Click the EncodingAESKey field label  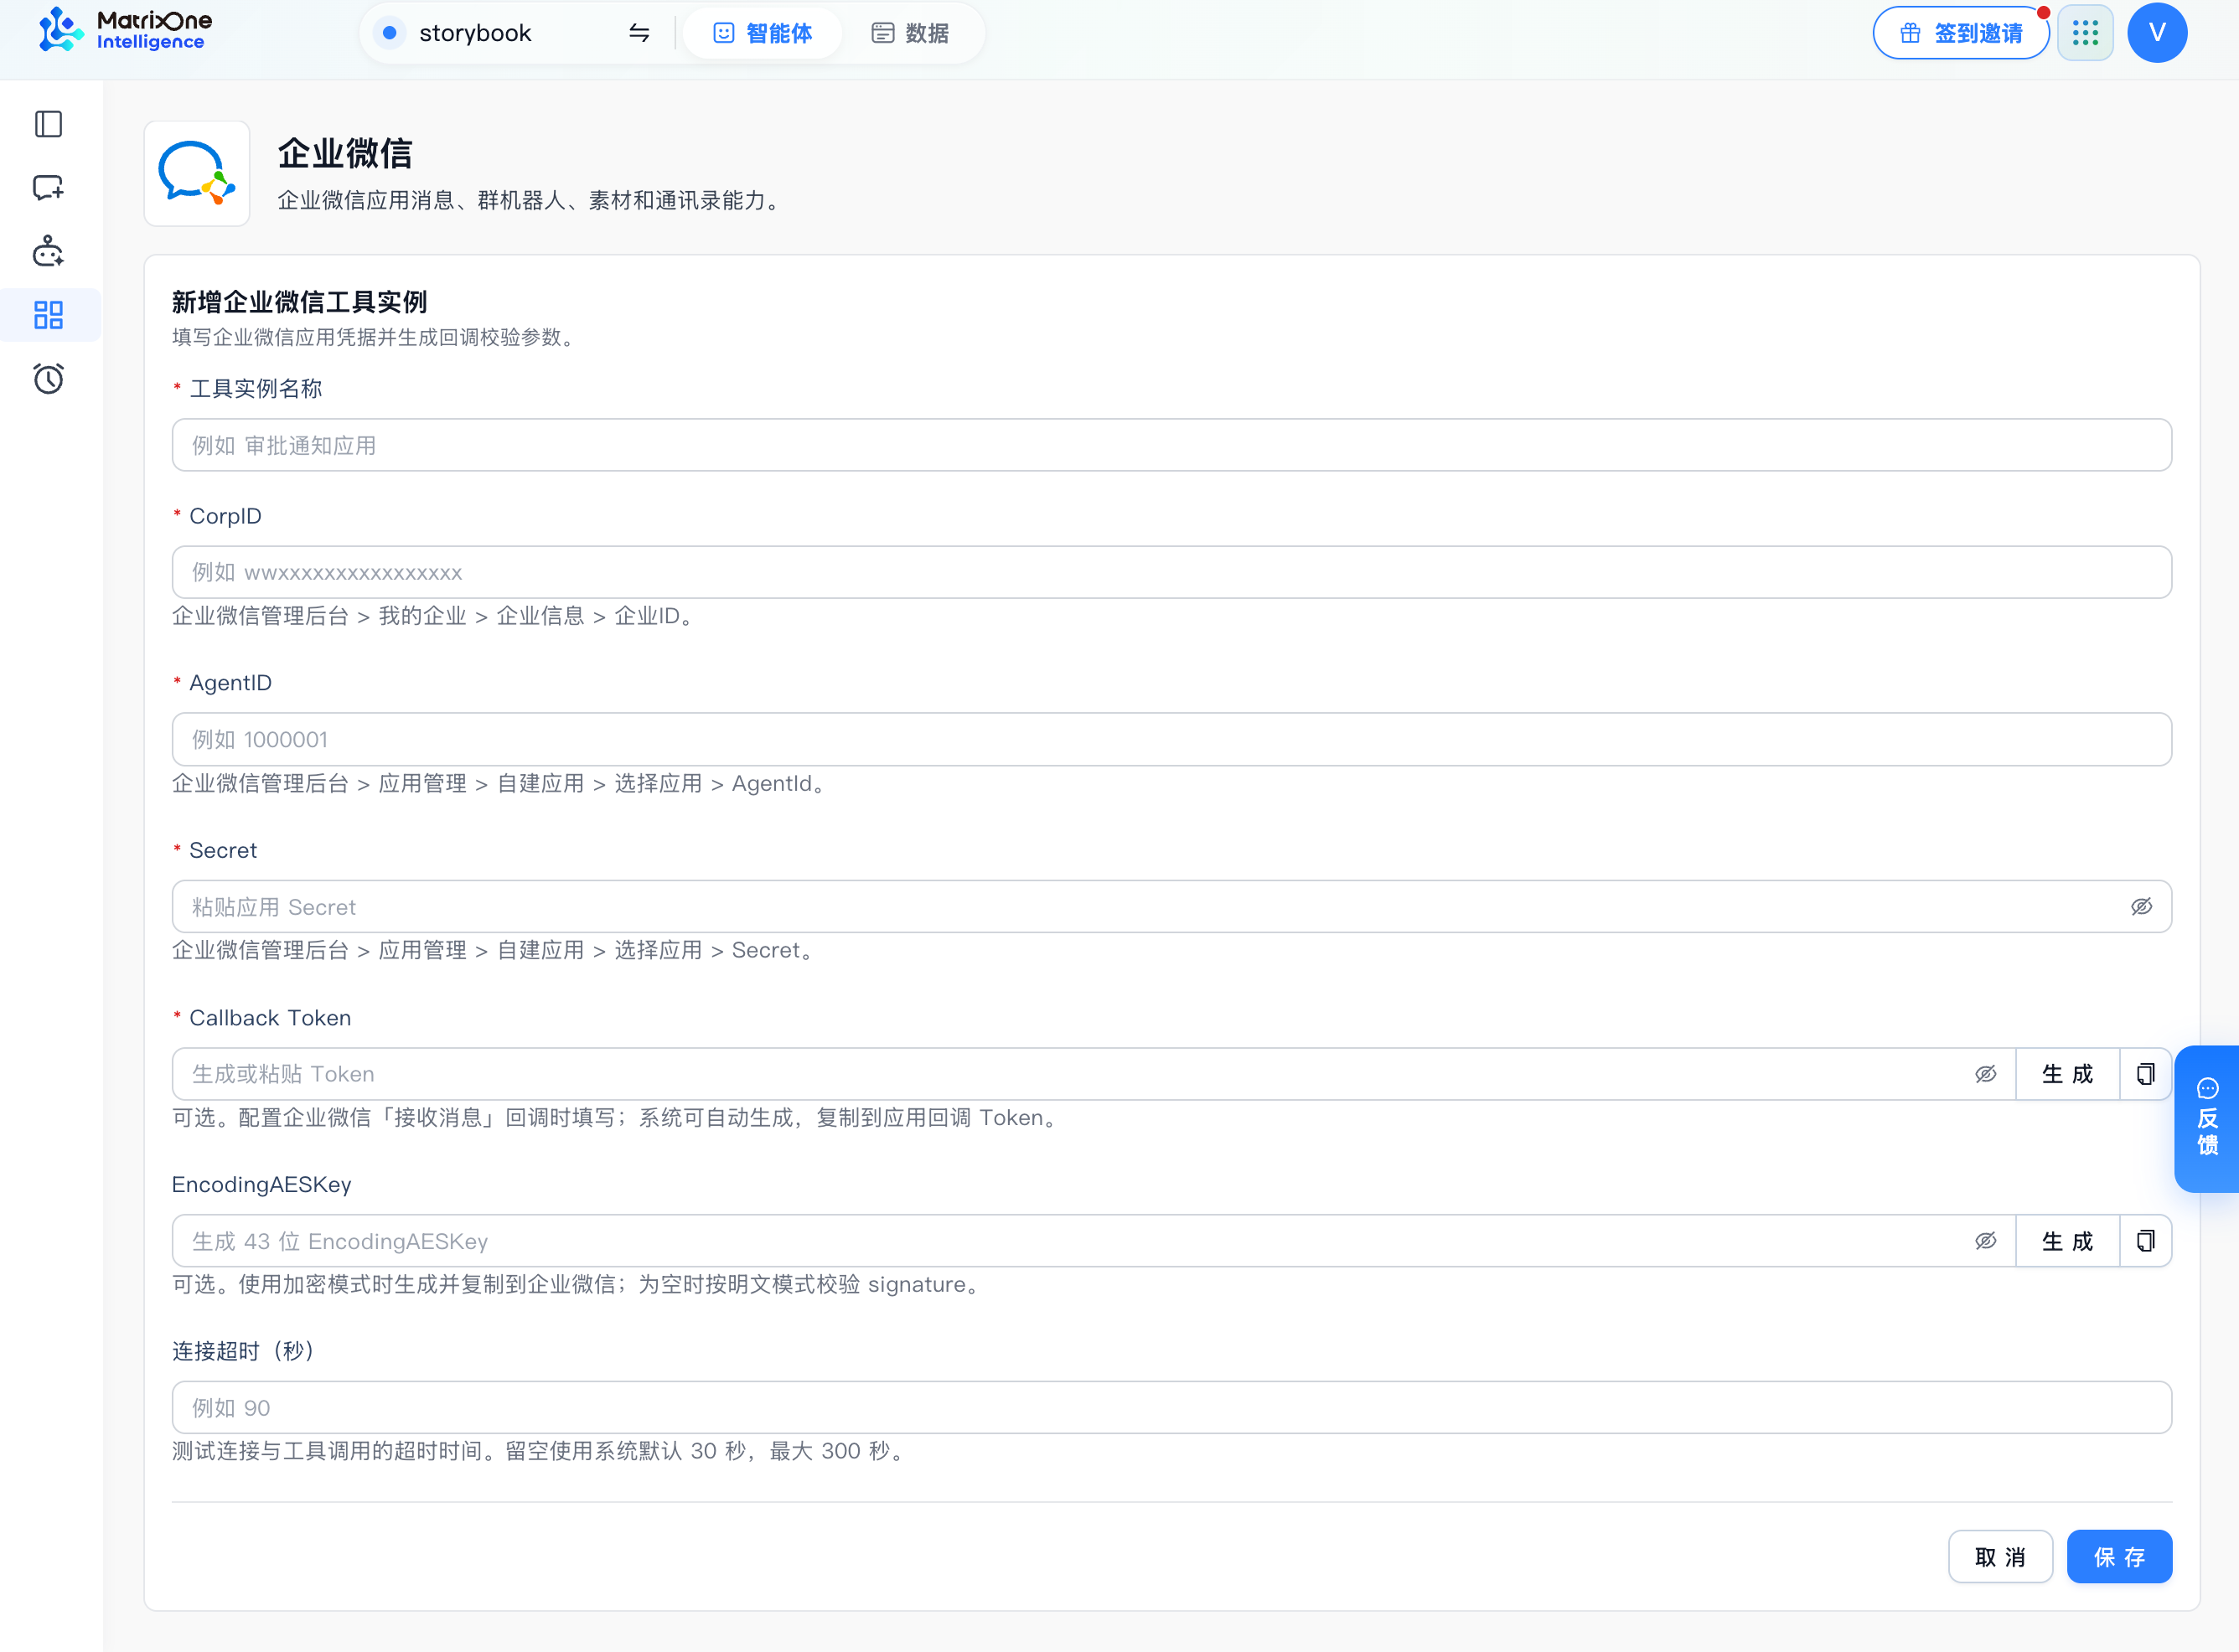[261, 1184]
